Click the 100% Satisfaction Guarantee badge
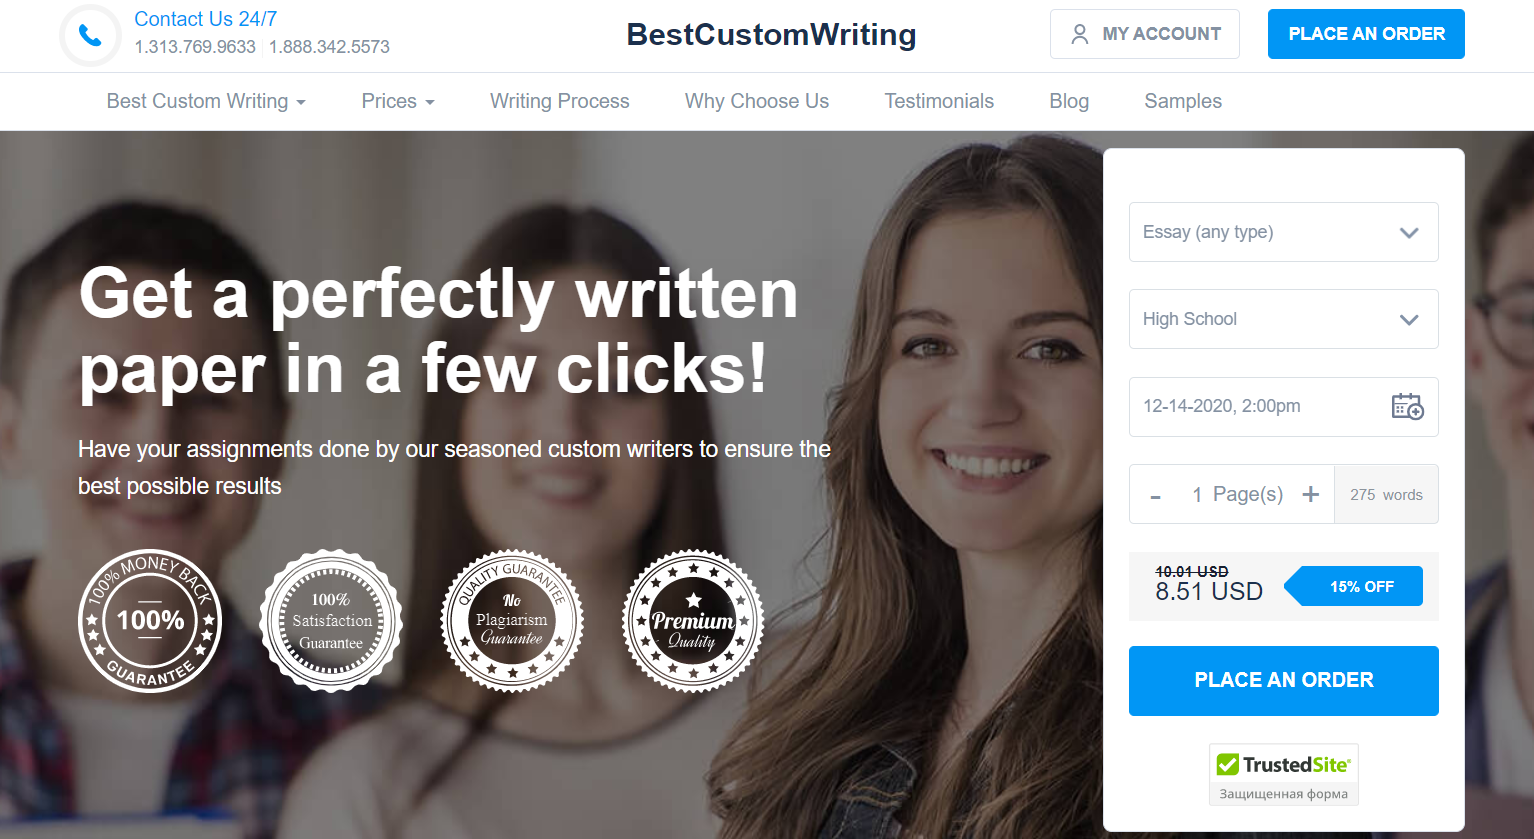The image size is (1534, 839). pyautogui.click(x=331, y=621)
